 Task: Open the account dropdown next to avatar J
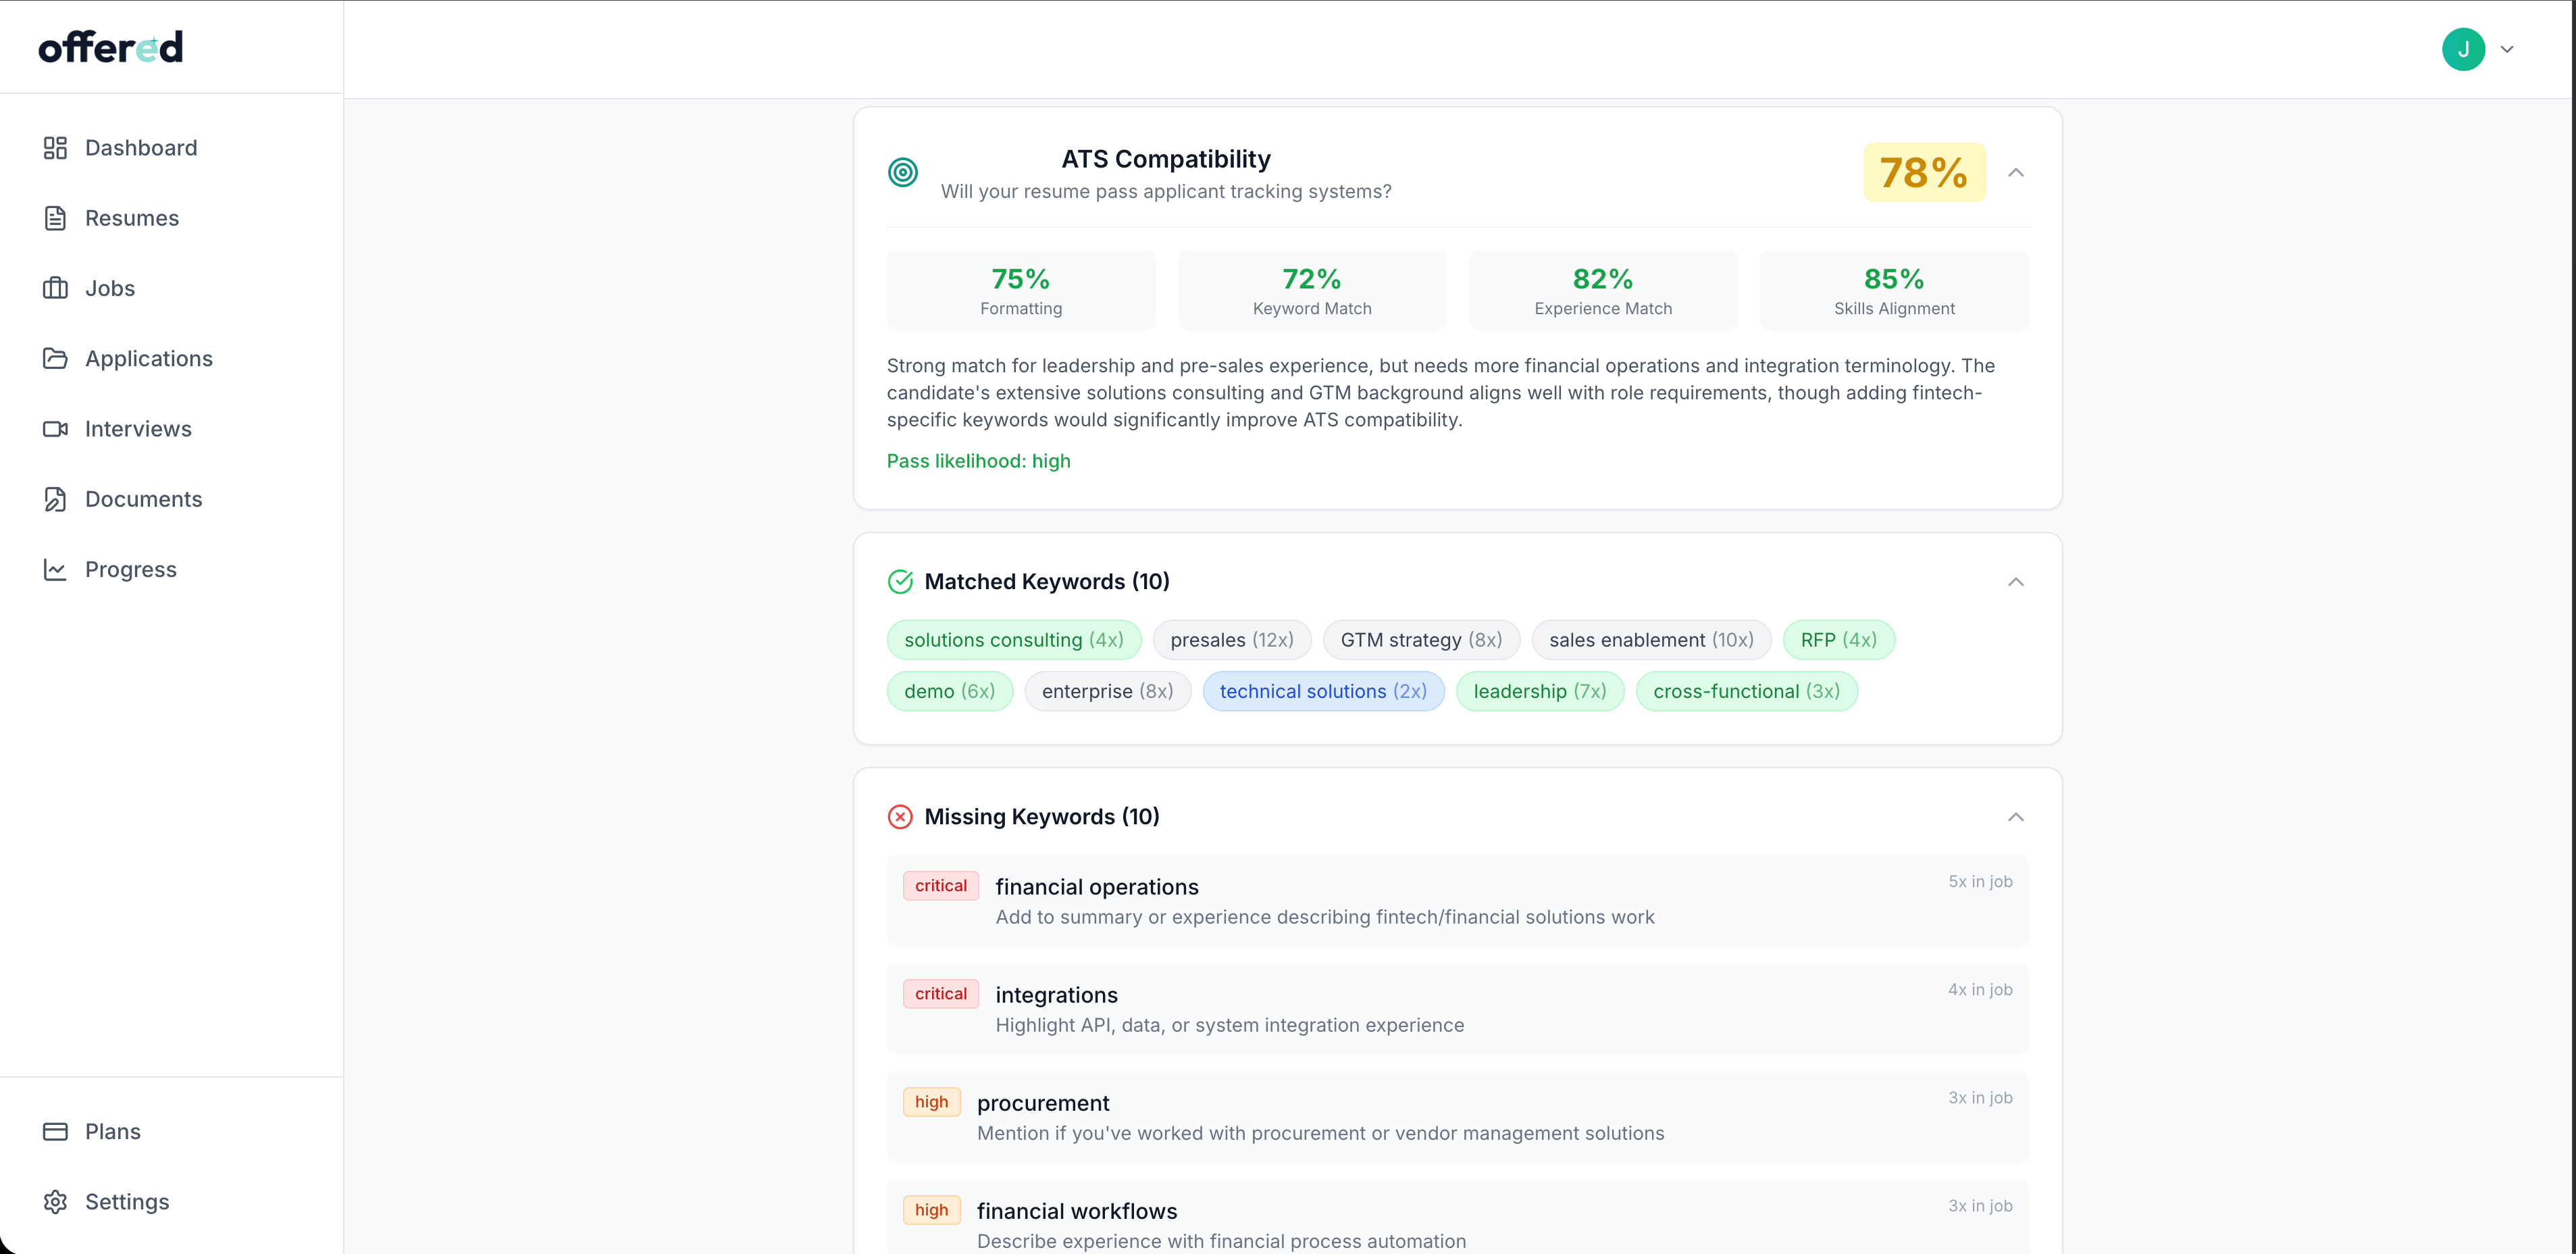pos(2509,48)
